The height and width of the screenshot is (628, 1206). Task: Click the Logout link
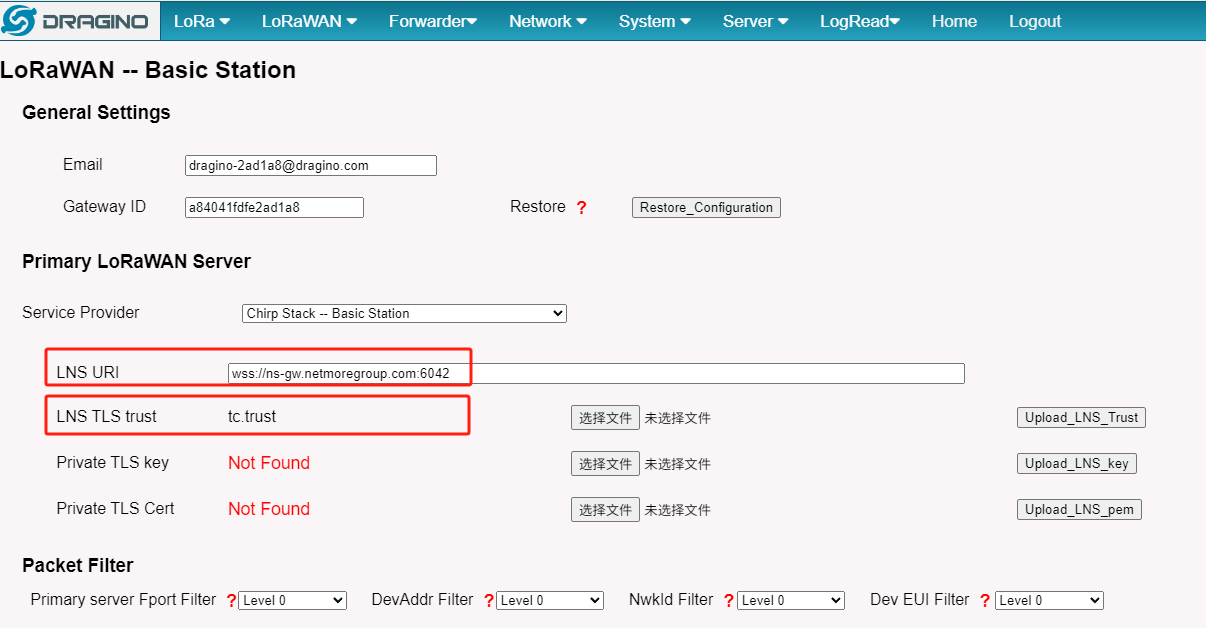pos(1035,21)
